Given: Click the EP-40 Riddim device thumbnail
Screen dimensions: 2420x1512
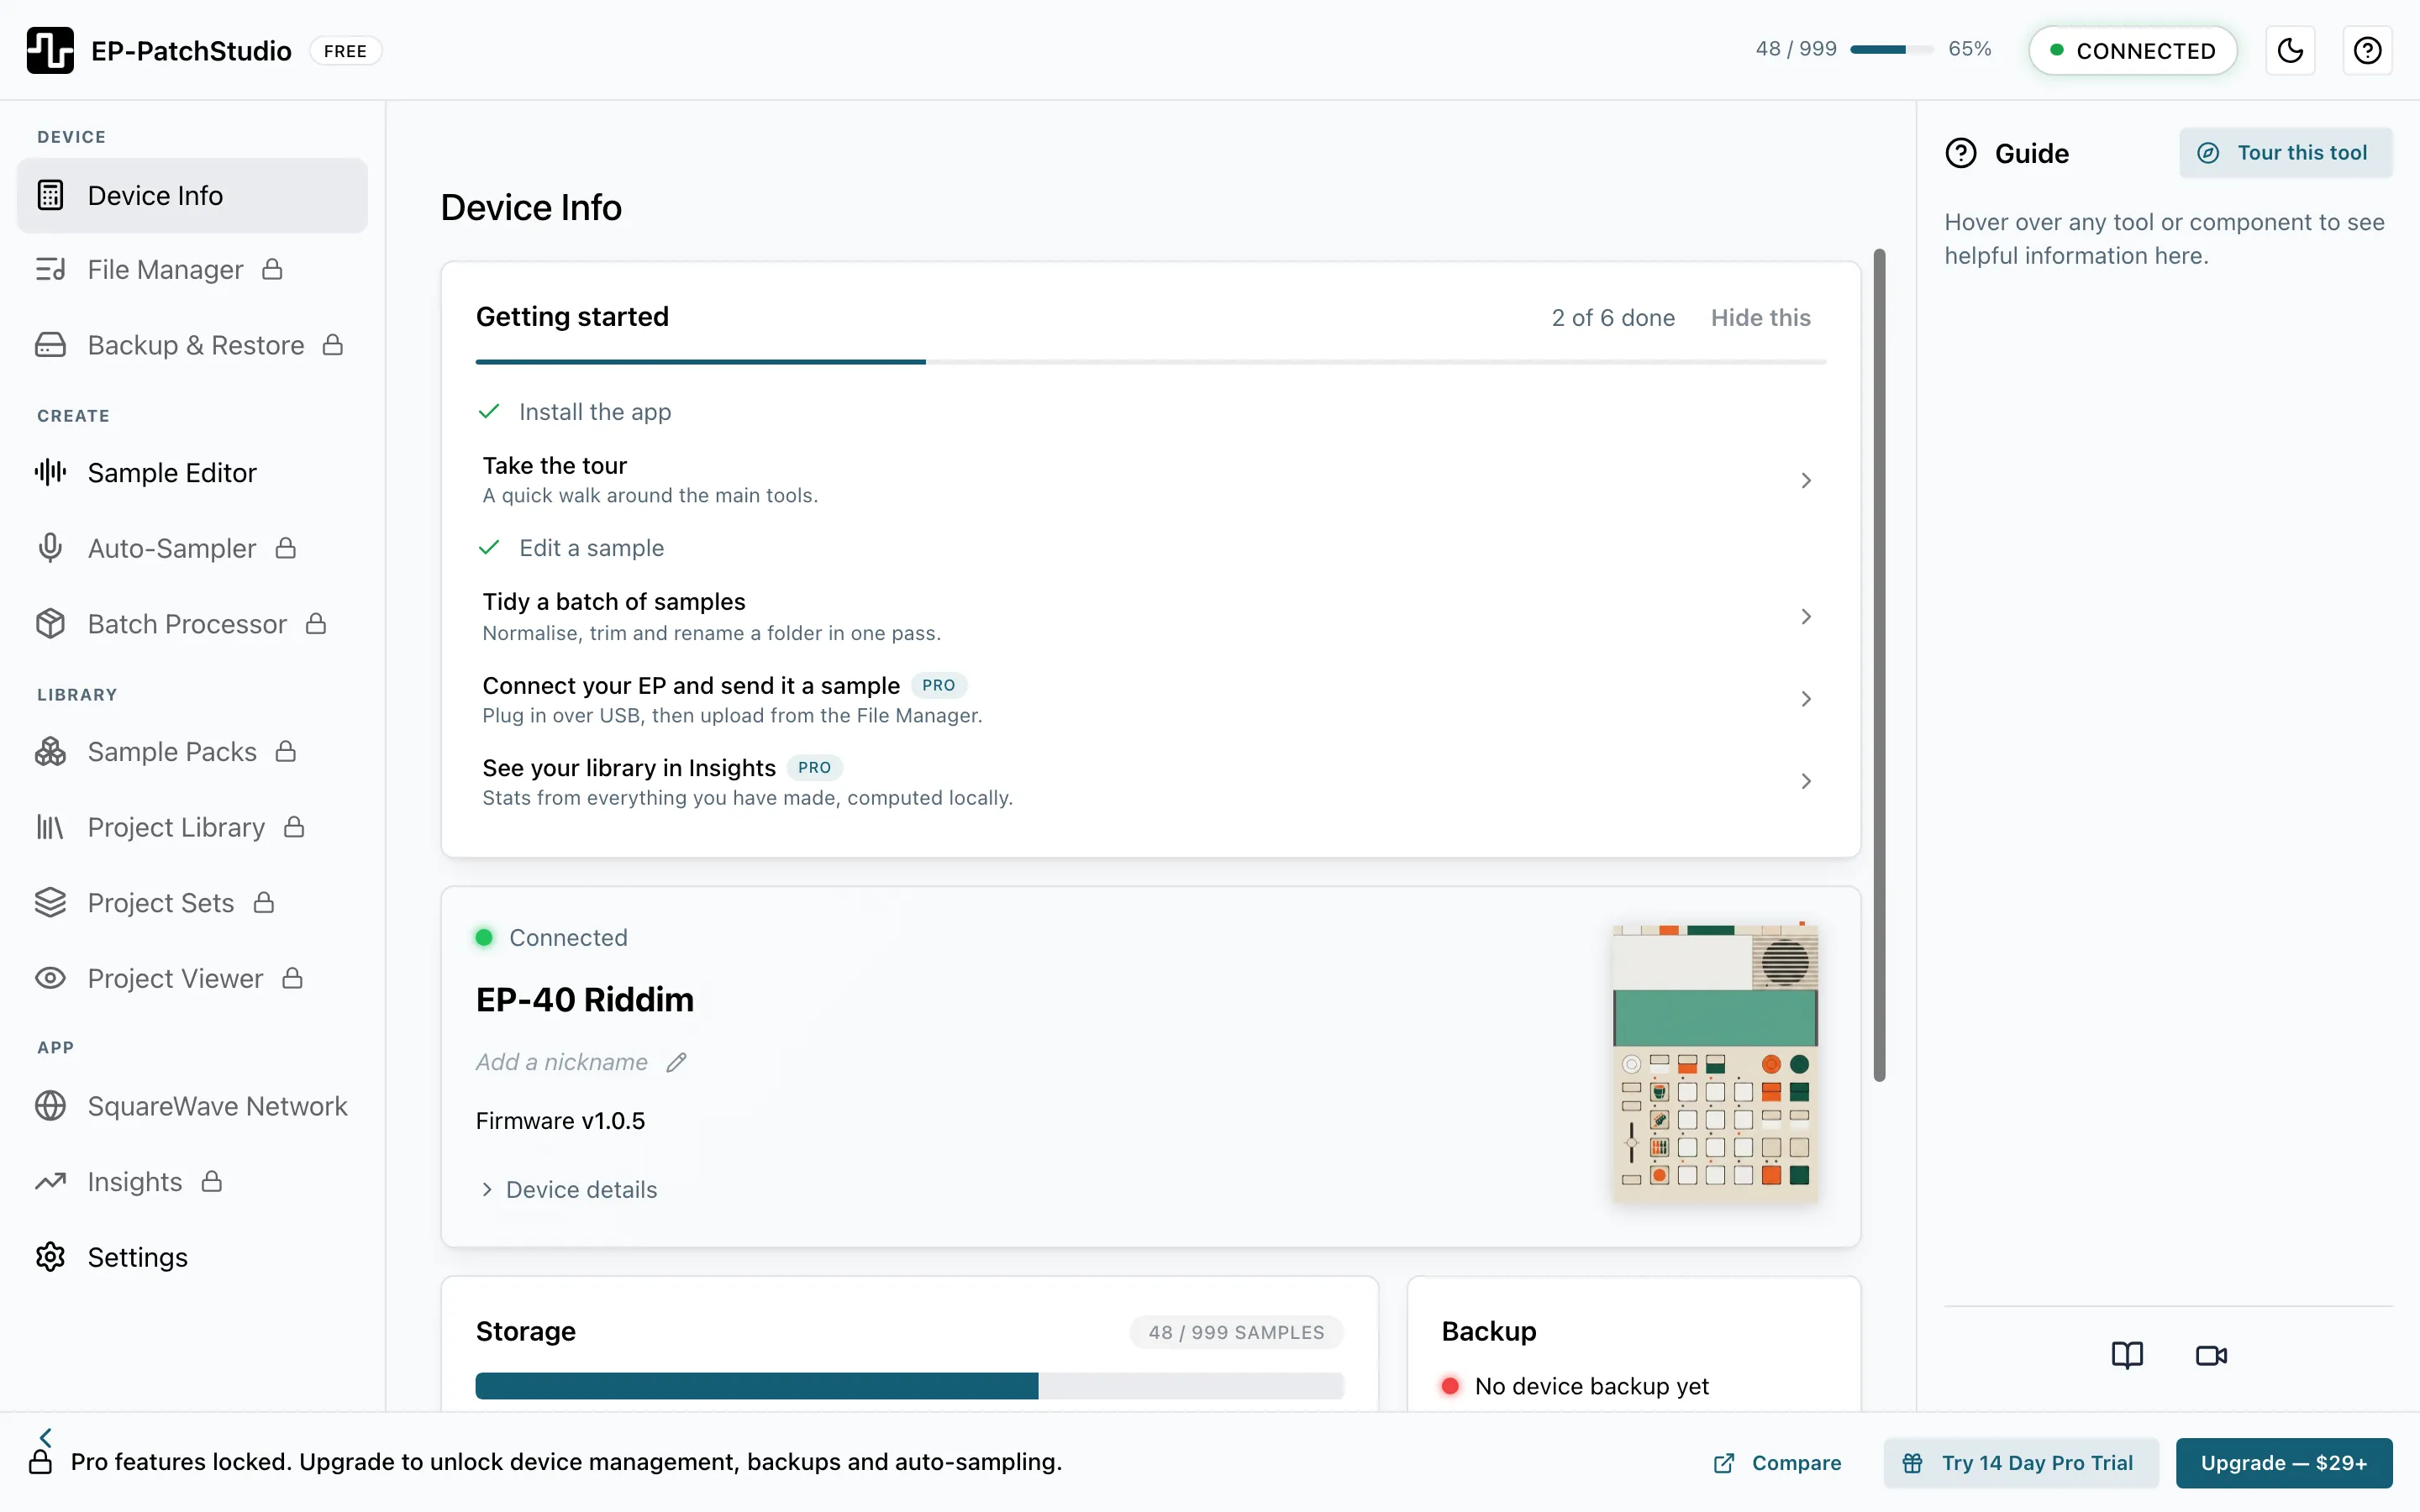Looking at the screenshot, I should [1715, 1062].
